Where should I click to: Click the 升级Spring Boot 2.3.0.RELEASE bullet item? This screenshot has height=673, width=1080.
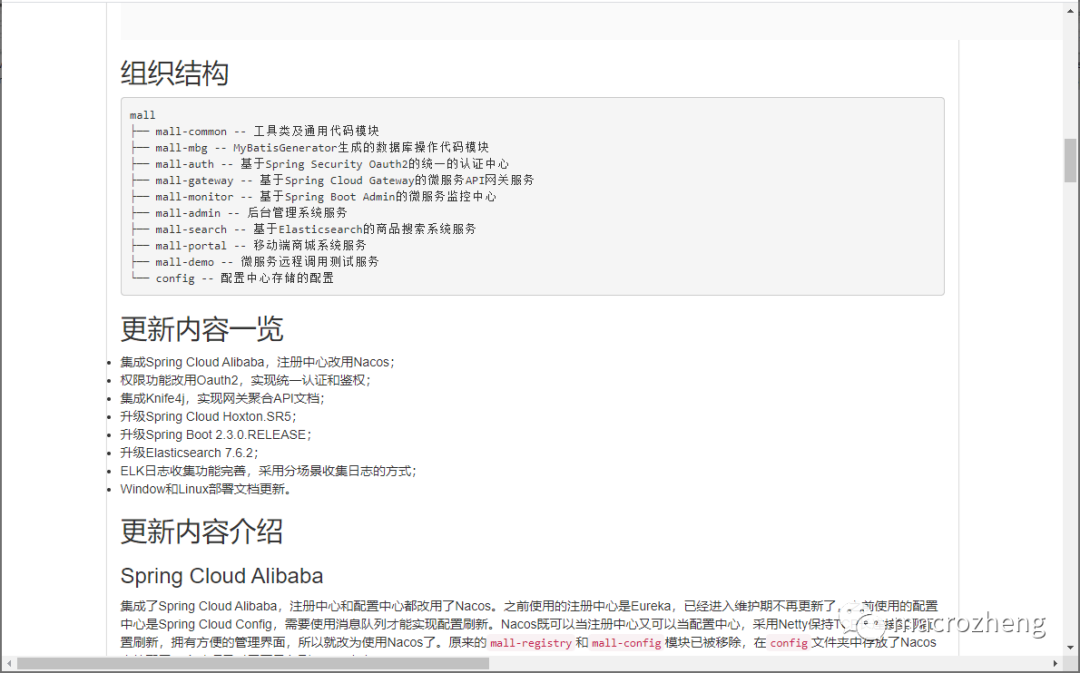pos(216,434)
